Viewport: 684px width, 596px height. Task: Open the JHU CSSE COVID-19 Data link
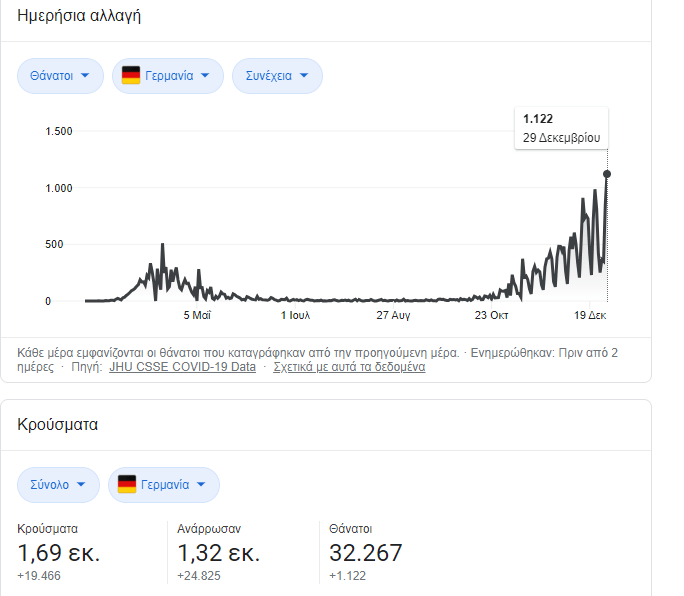coord(182,367)
